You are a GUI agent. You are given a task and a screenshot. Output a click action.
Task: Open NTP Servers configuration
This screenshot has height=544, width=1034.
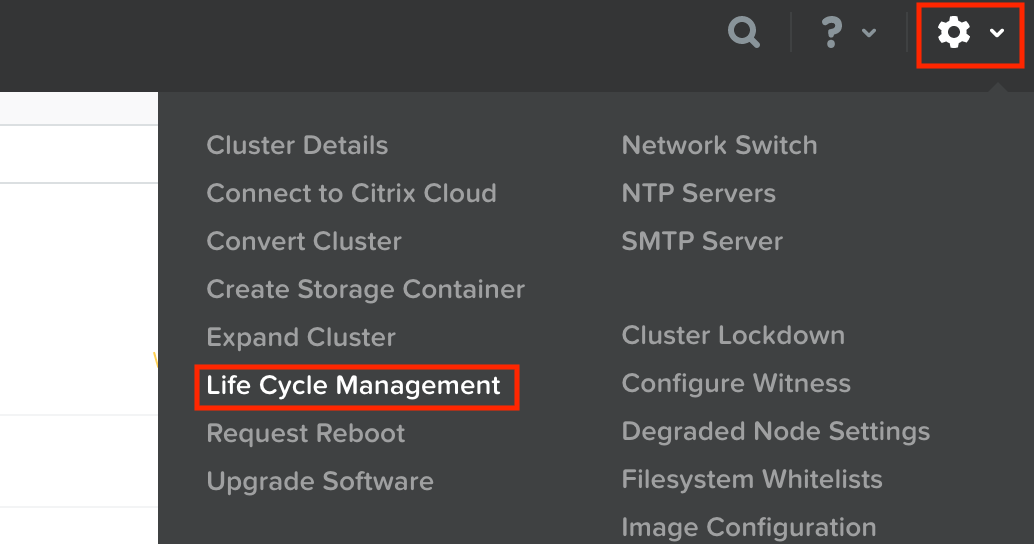[x=698, y=193]
